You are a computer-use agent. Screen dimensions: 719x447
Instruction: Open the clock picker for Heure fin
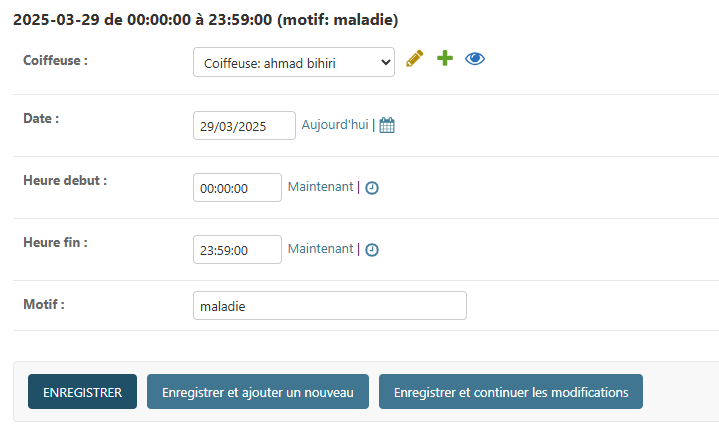click(x=372, y=250)
